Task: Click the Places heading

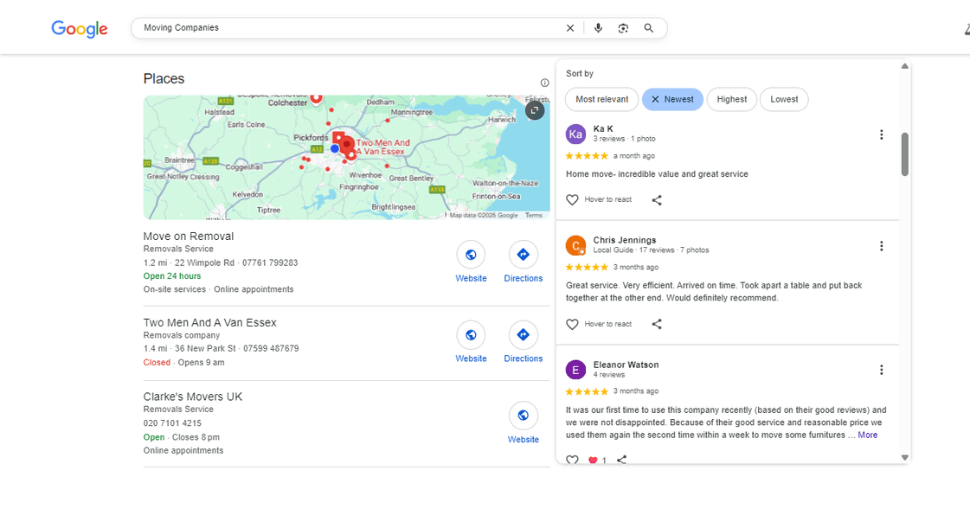Action: (163, 79)
